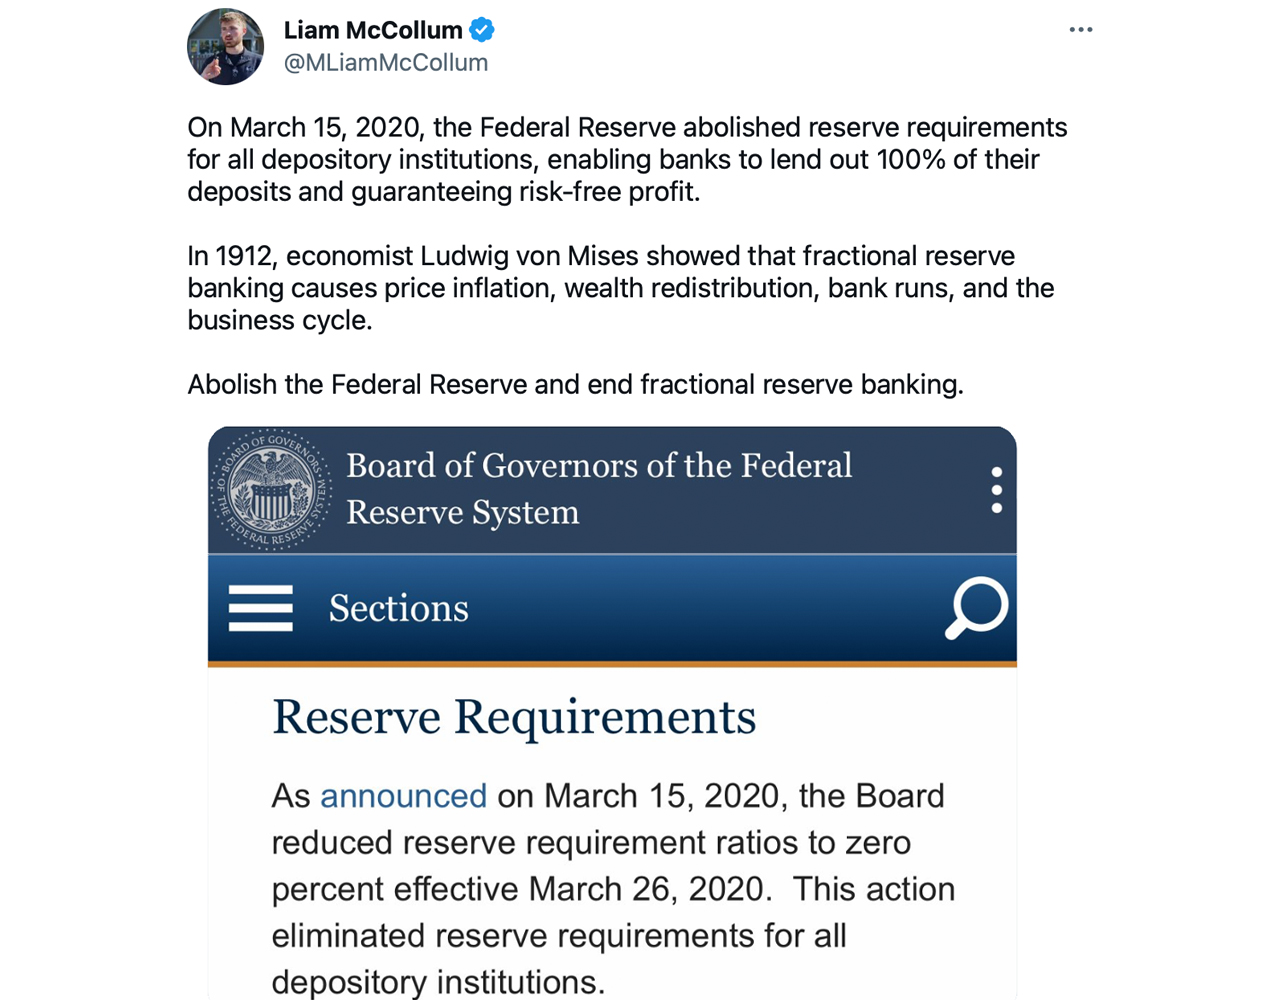Viewport: 1280px width, 1000px height.
Task: Click the blue verified badge
Action: click(482, 30)
